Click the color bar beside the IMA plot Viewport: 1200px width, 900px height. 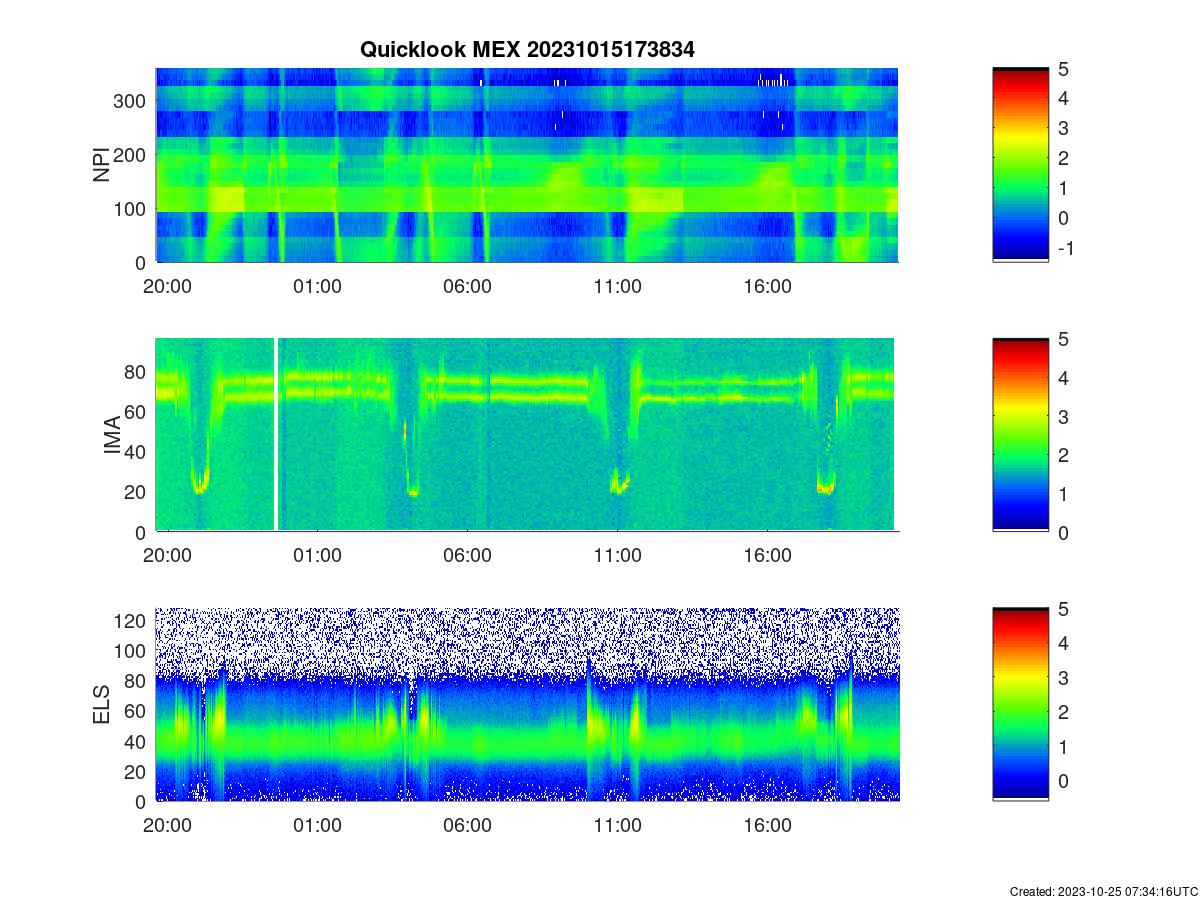(x=1020, y=434)
